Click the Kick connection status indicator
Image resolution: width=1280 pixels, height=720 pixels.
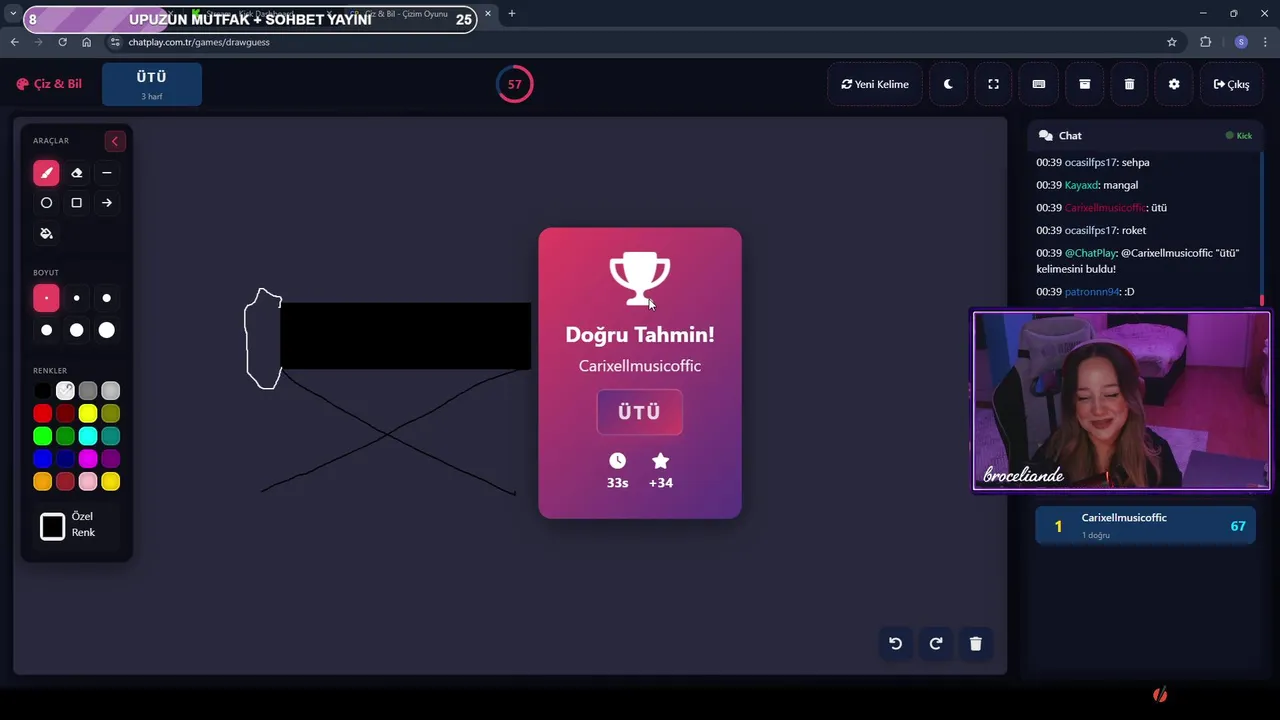[1239, 135]
